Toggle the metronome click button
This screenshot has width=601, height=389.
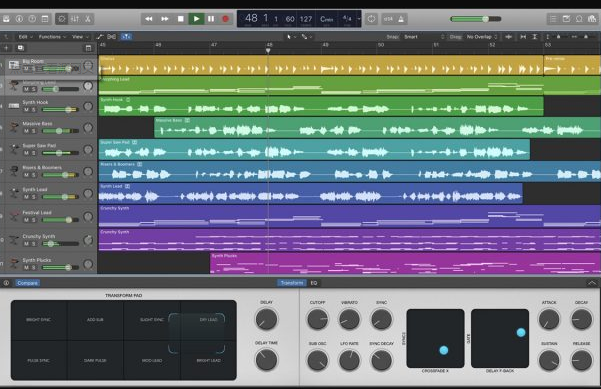(401, 19)
